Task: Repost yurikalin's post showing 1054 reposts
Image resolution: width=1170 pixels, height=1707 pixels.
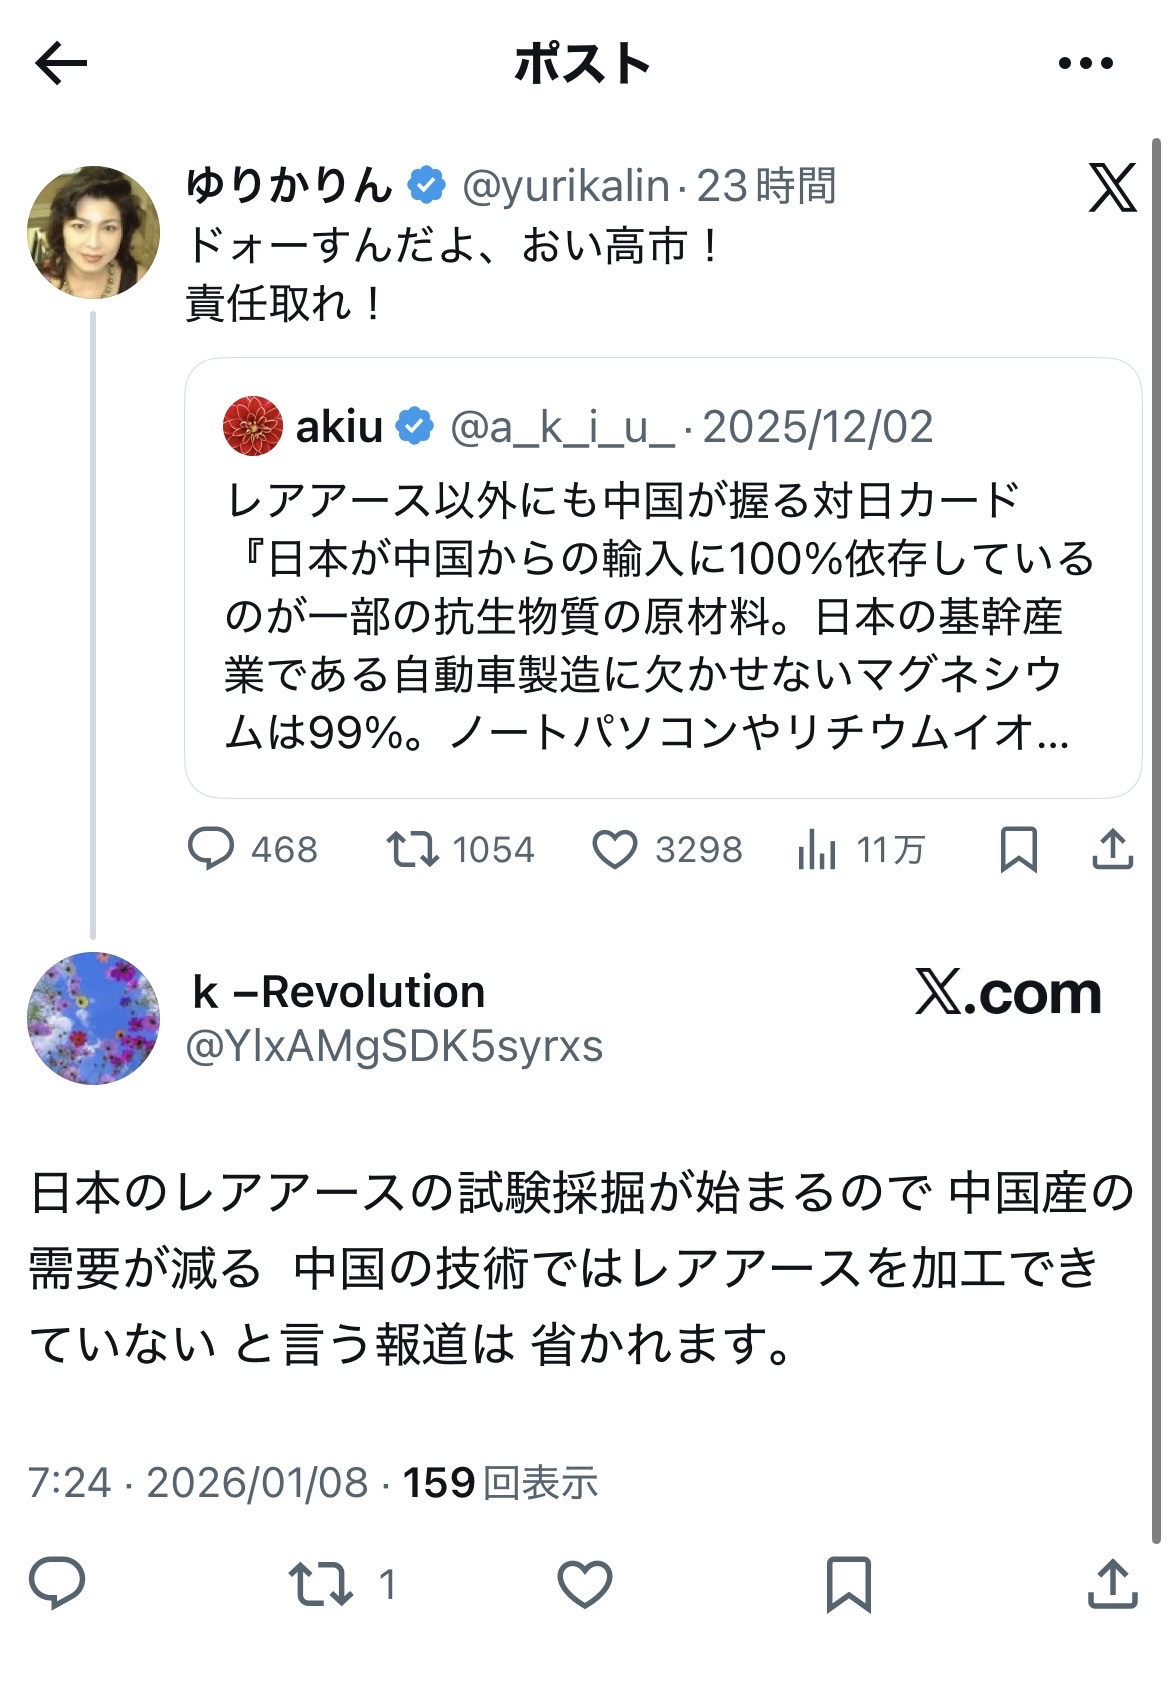Action: pos(413,849)
